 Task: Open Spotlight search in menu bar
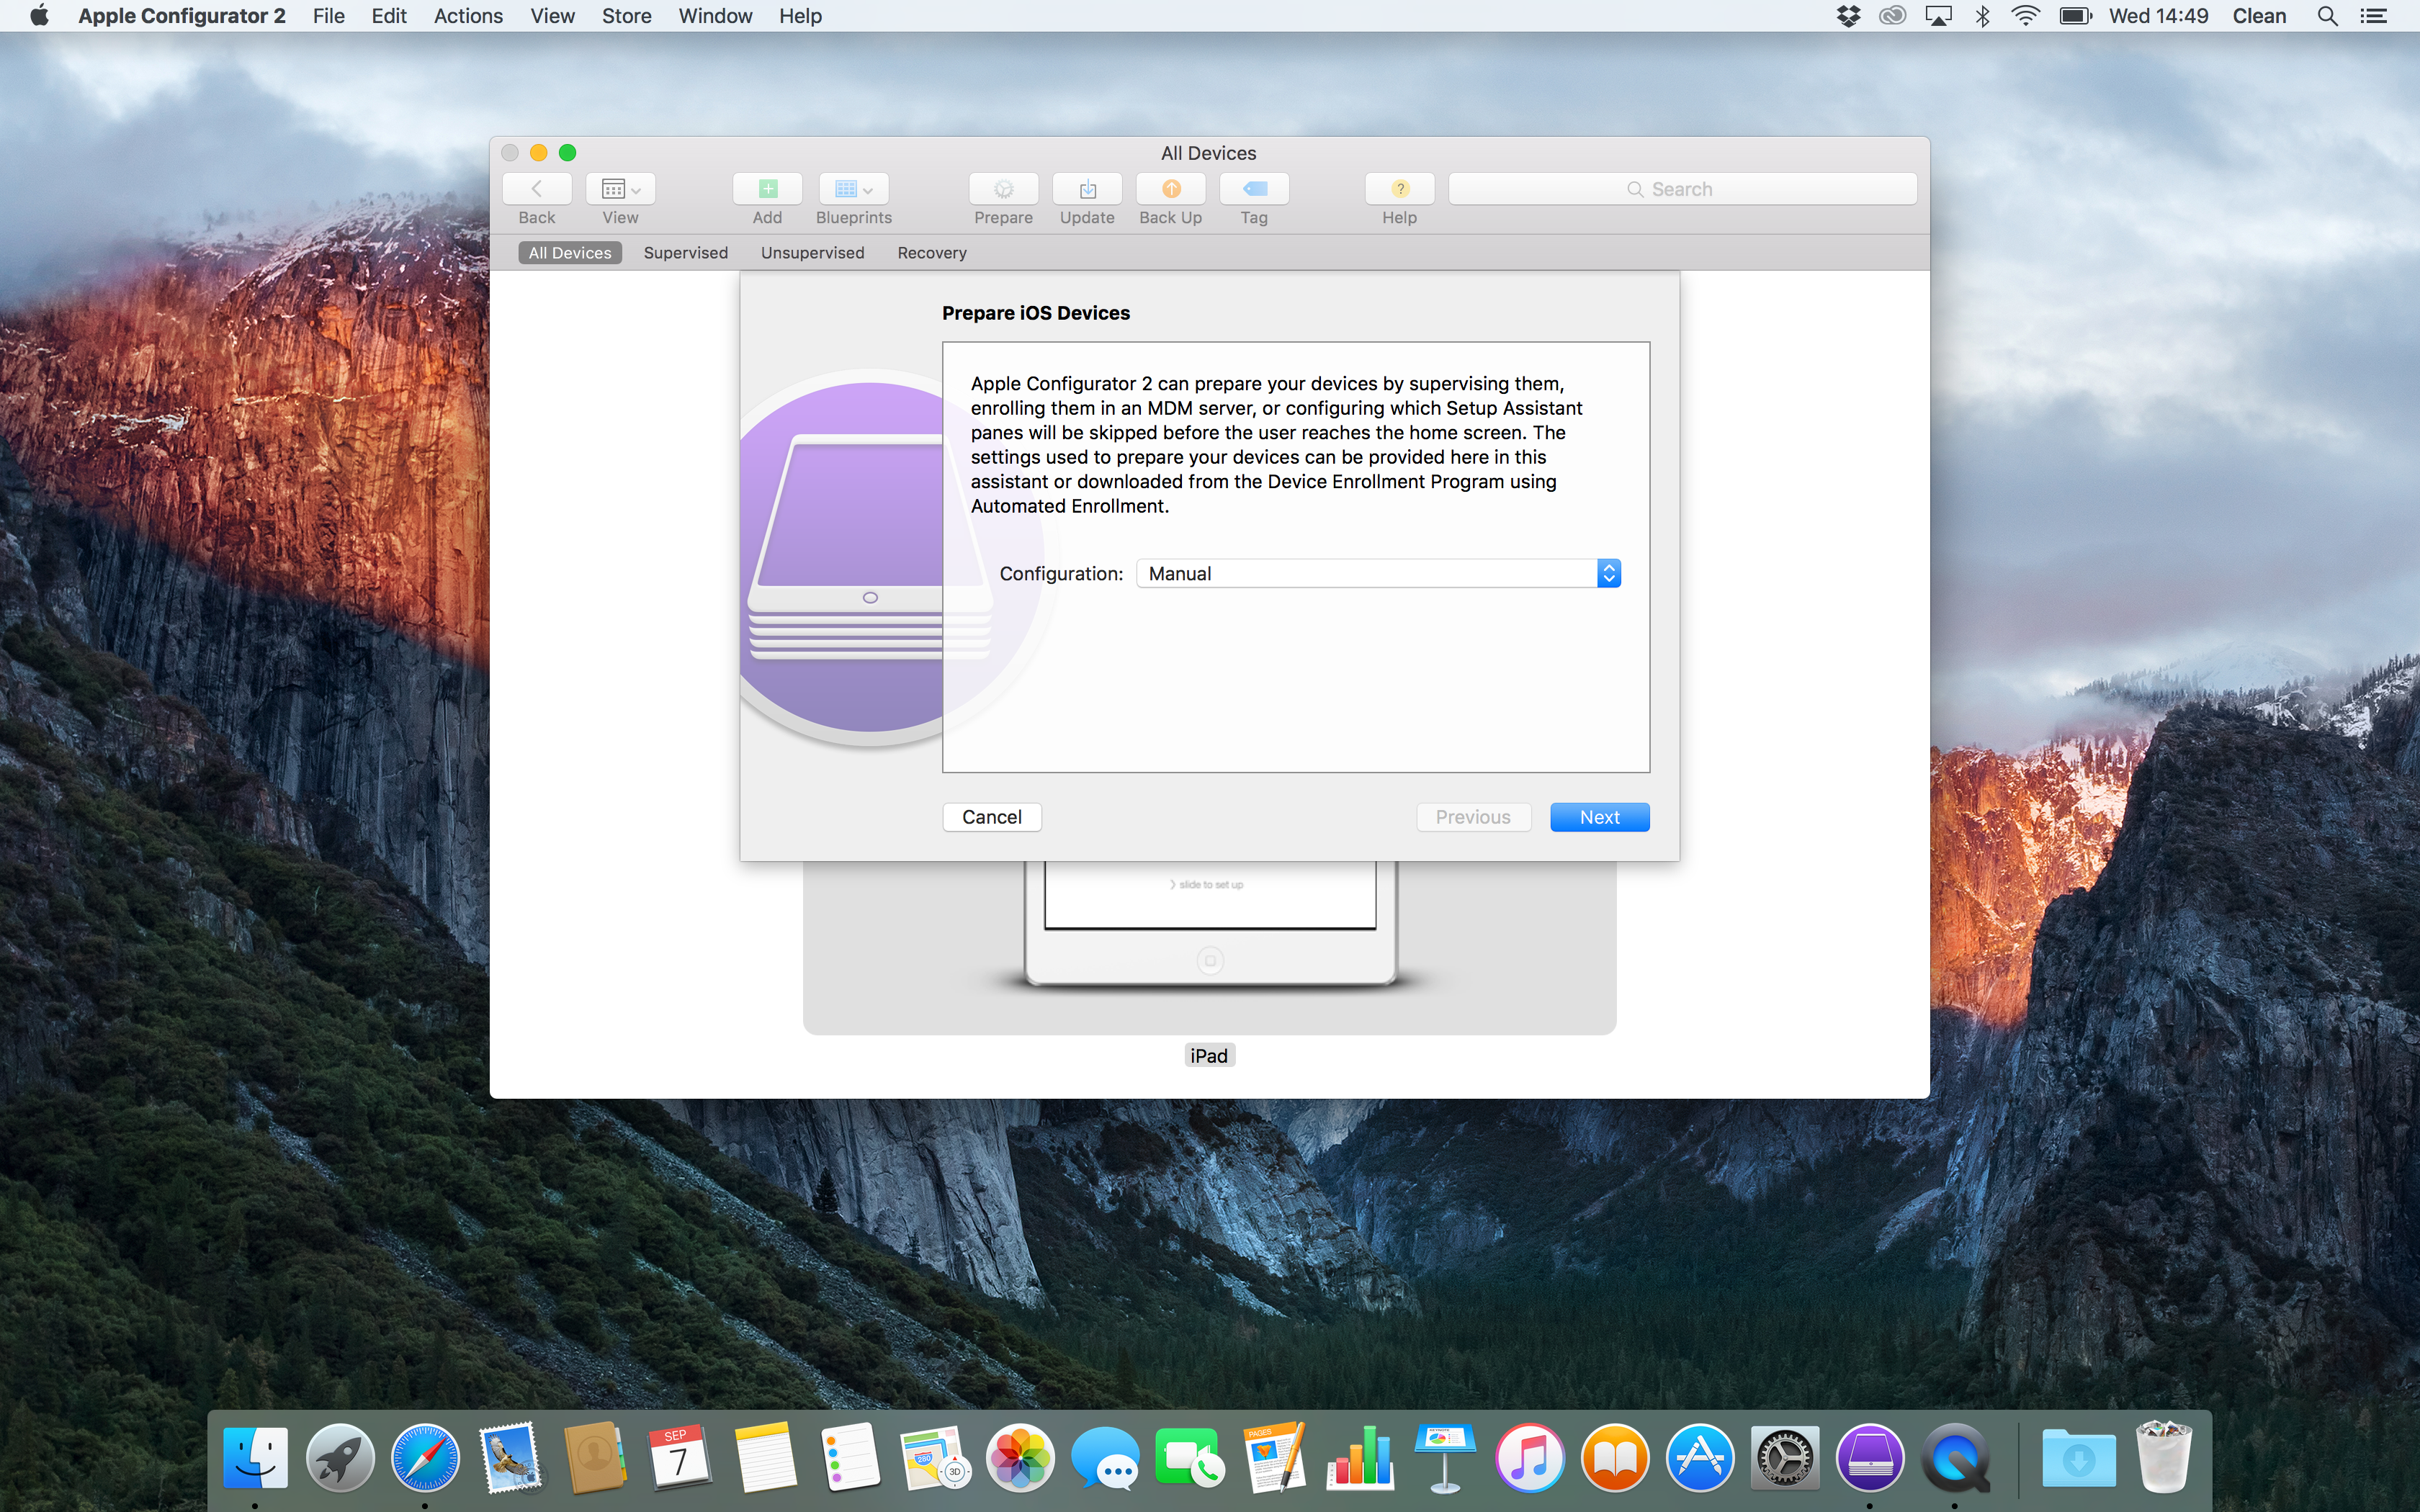tap(2327, 16)
